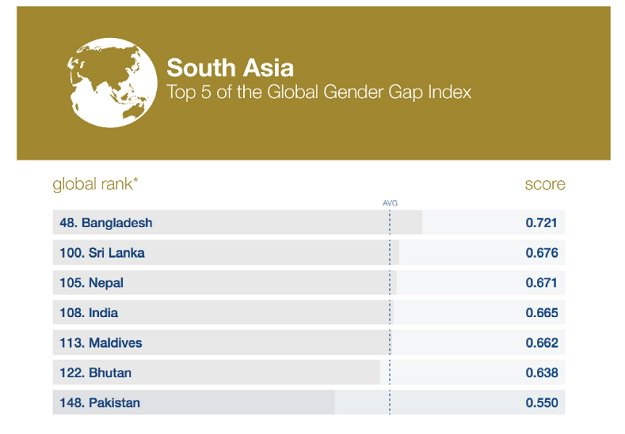Click the Global Gender Gap Index subtitle

coord(319,92)
